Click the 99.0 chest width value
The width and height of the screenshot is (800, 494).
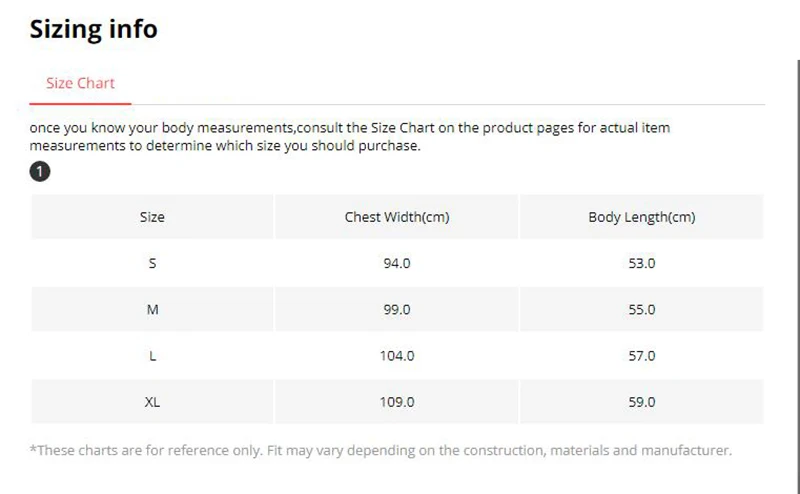tap(397, 309)
